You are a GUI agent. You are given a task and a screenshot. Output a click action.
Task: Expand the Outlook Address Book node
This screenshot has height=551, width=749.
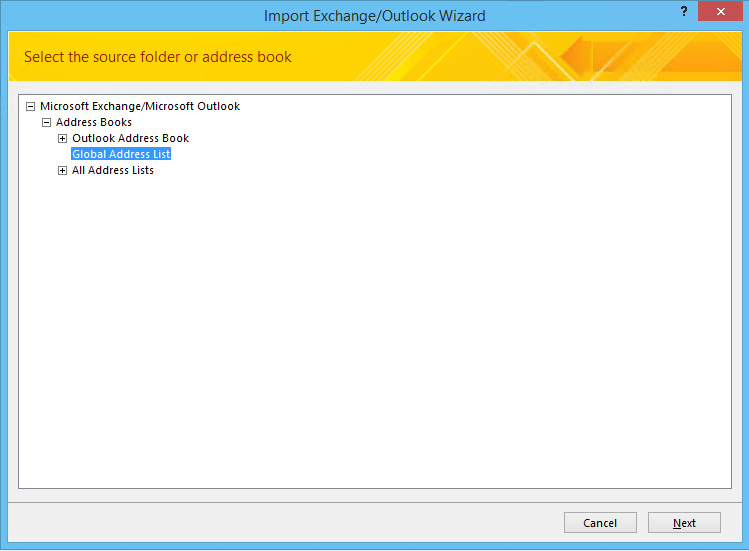pos(62,138)
